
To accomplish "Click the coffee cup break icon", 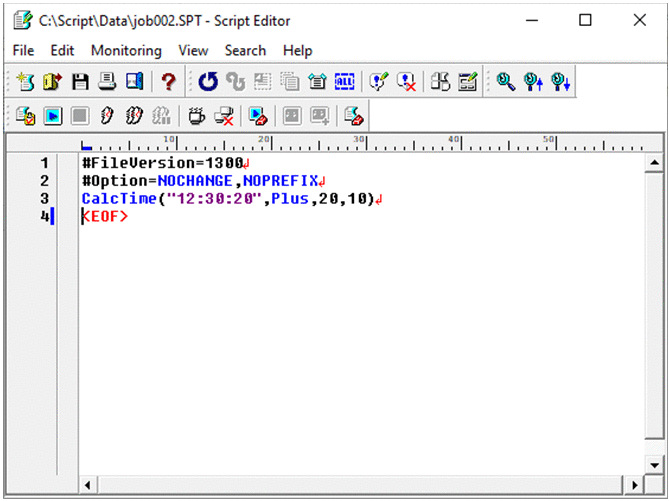I will coord(197,116).
